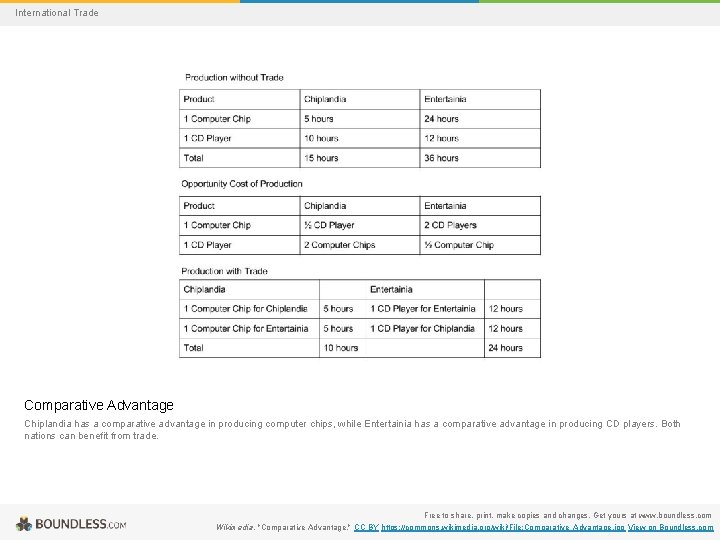The height and width of the screenshot is (540, 720).
Task: Select the '36 hours' total cell
Action: (x=480, y=158)
